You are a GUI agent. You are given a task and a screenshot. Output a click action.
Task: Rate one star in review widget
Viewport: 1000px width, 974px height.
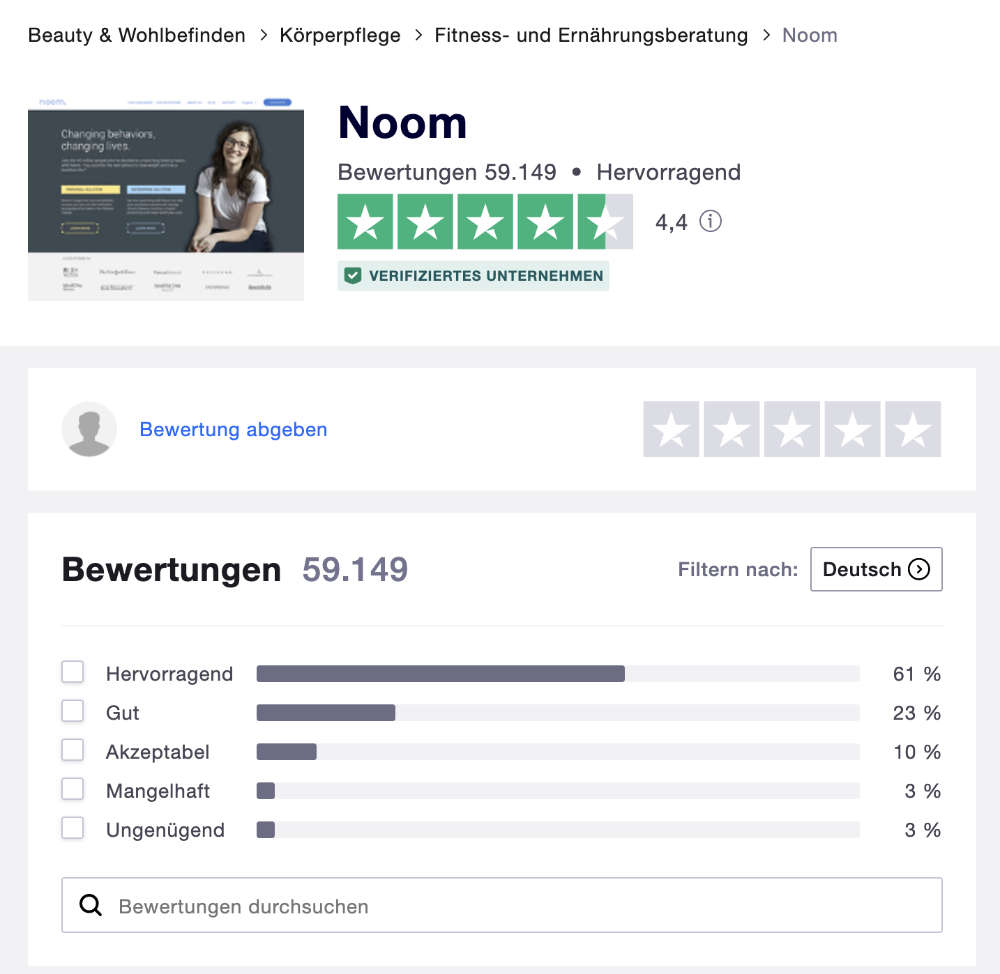[x=671, y=429]
